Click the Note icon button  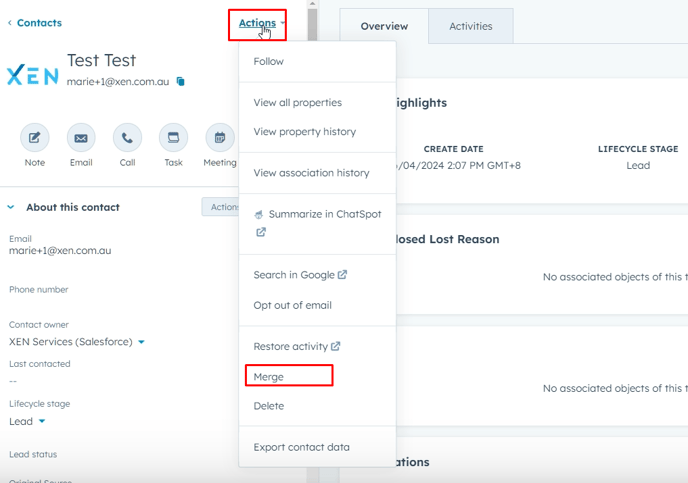(x=35, y=138)
